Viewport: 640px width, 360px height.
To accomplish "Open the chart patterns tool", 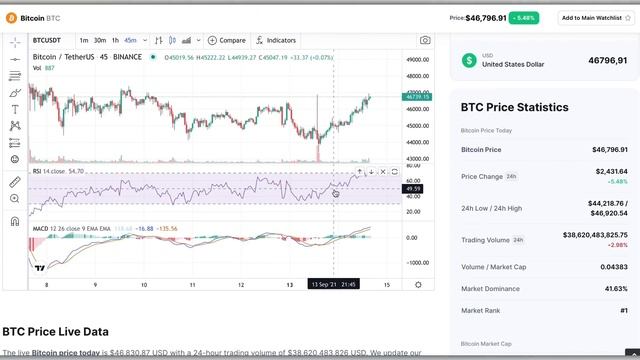I will tap(15, 126).
